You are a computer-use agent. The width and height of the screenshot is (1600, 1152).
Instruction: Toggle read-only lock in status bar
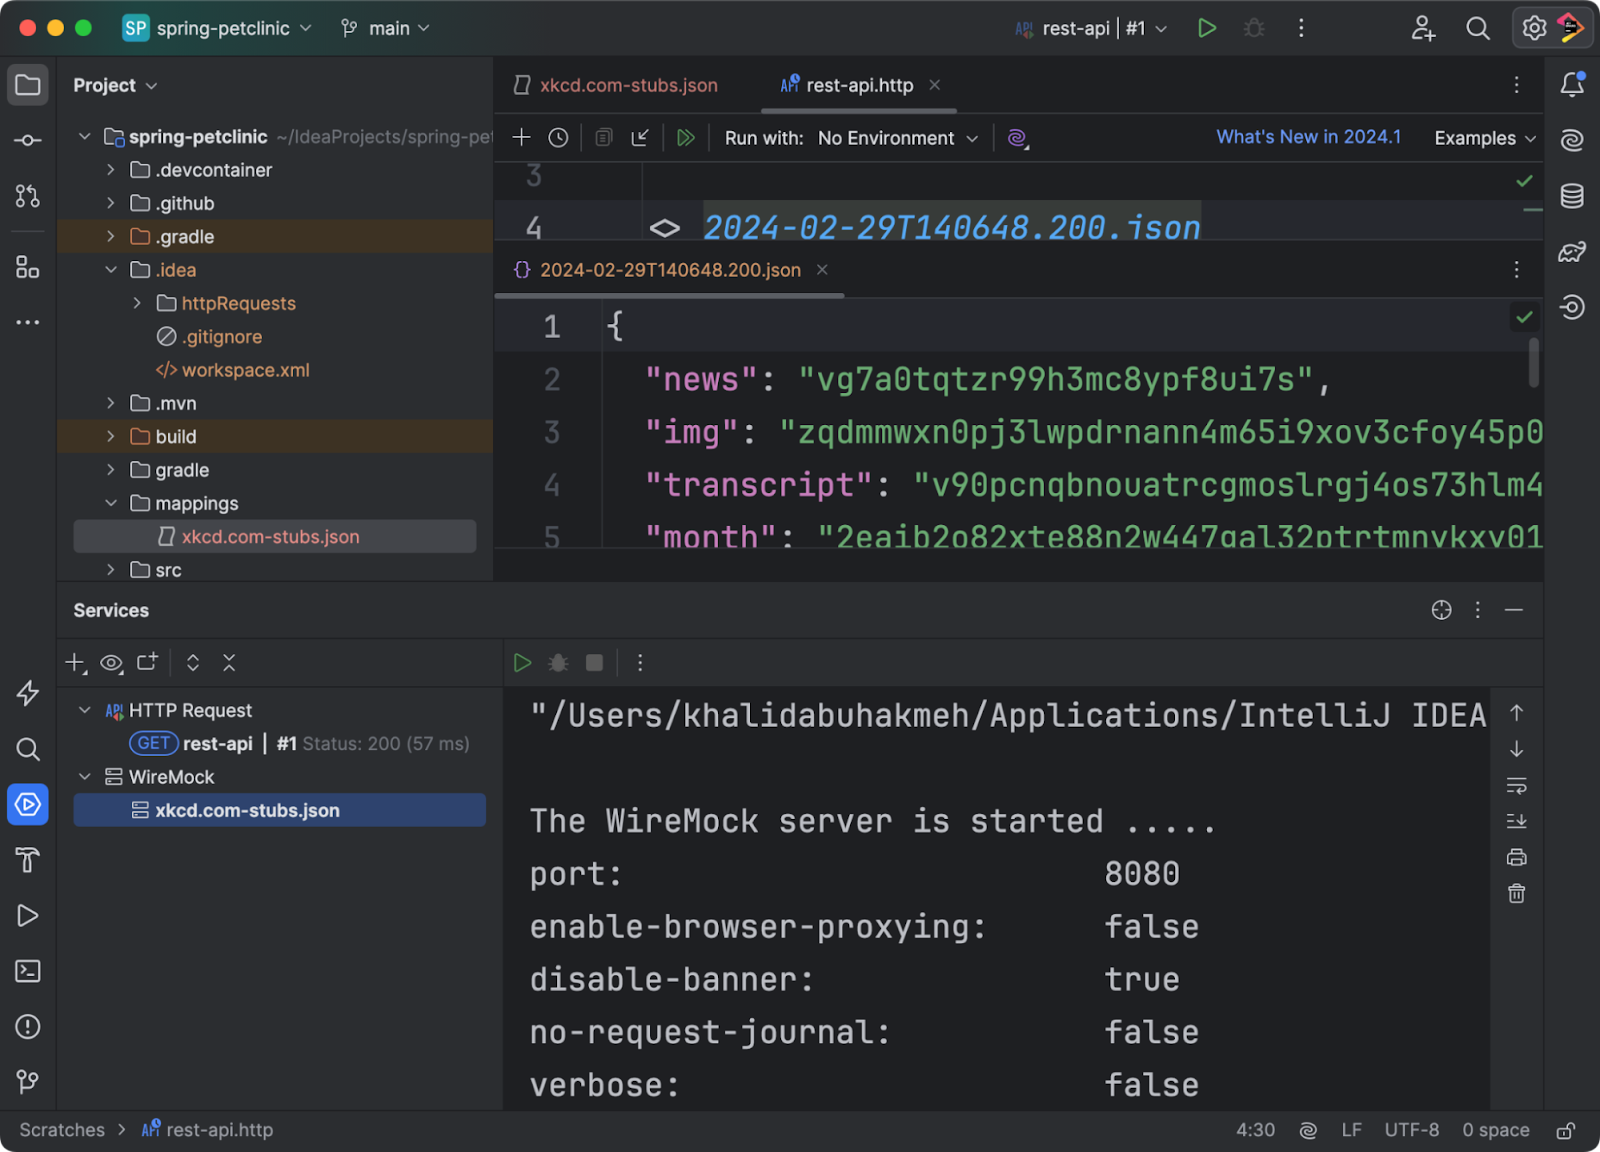click(1566, 1130)
